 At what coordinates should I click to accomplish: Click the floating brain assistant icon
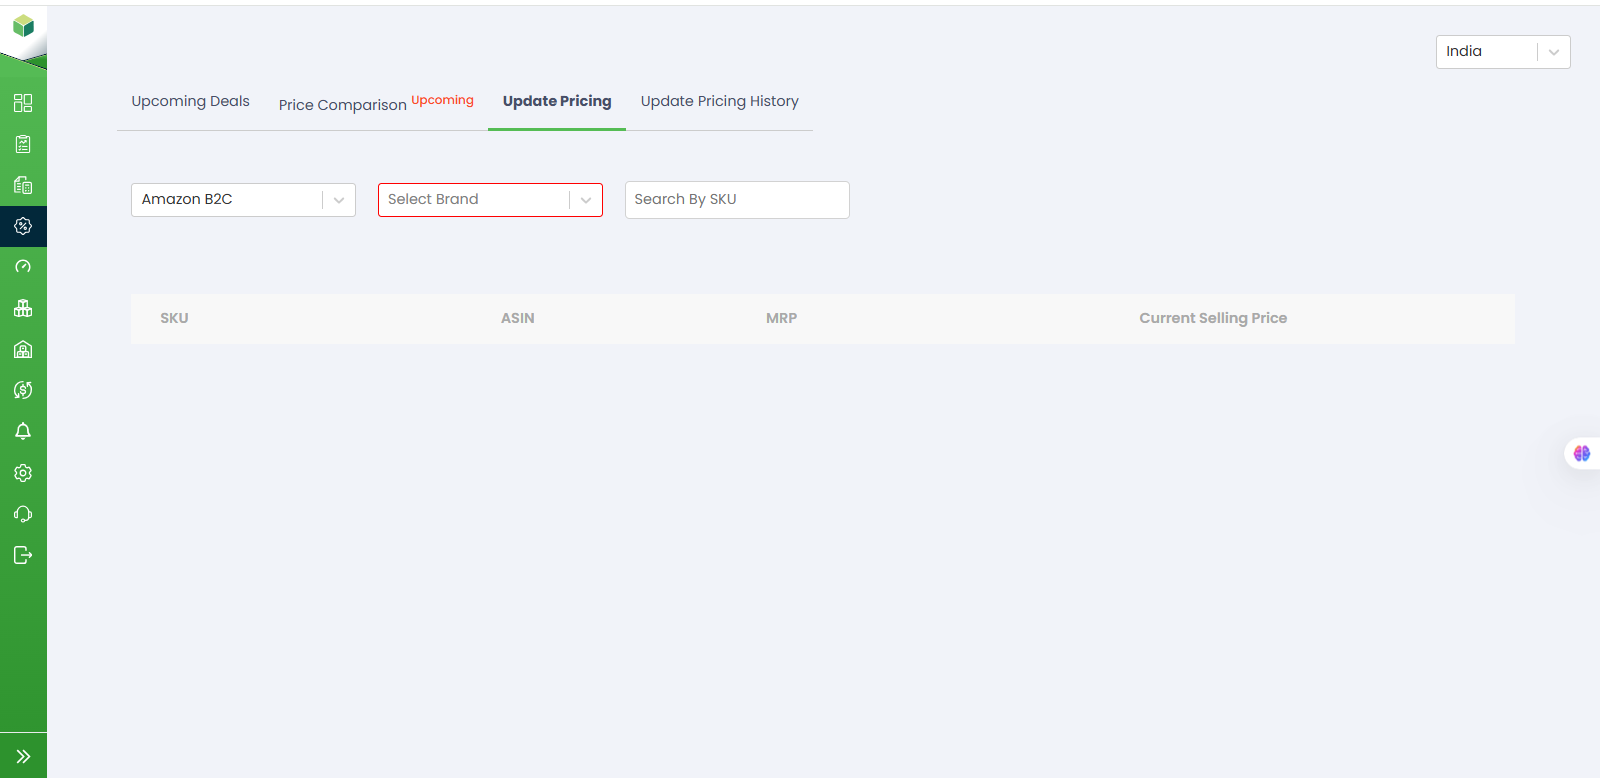pos(1581,453)
